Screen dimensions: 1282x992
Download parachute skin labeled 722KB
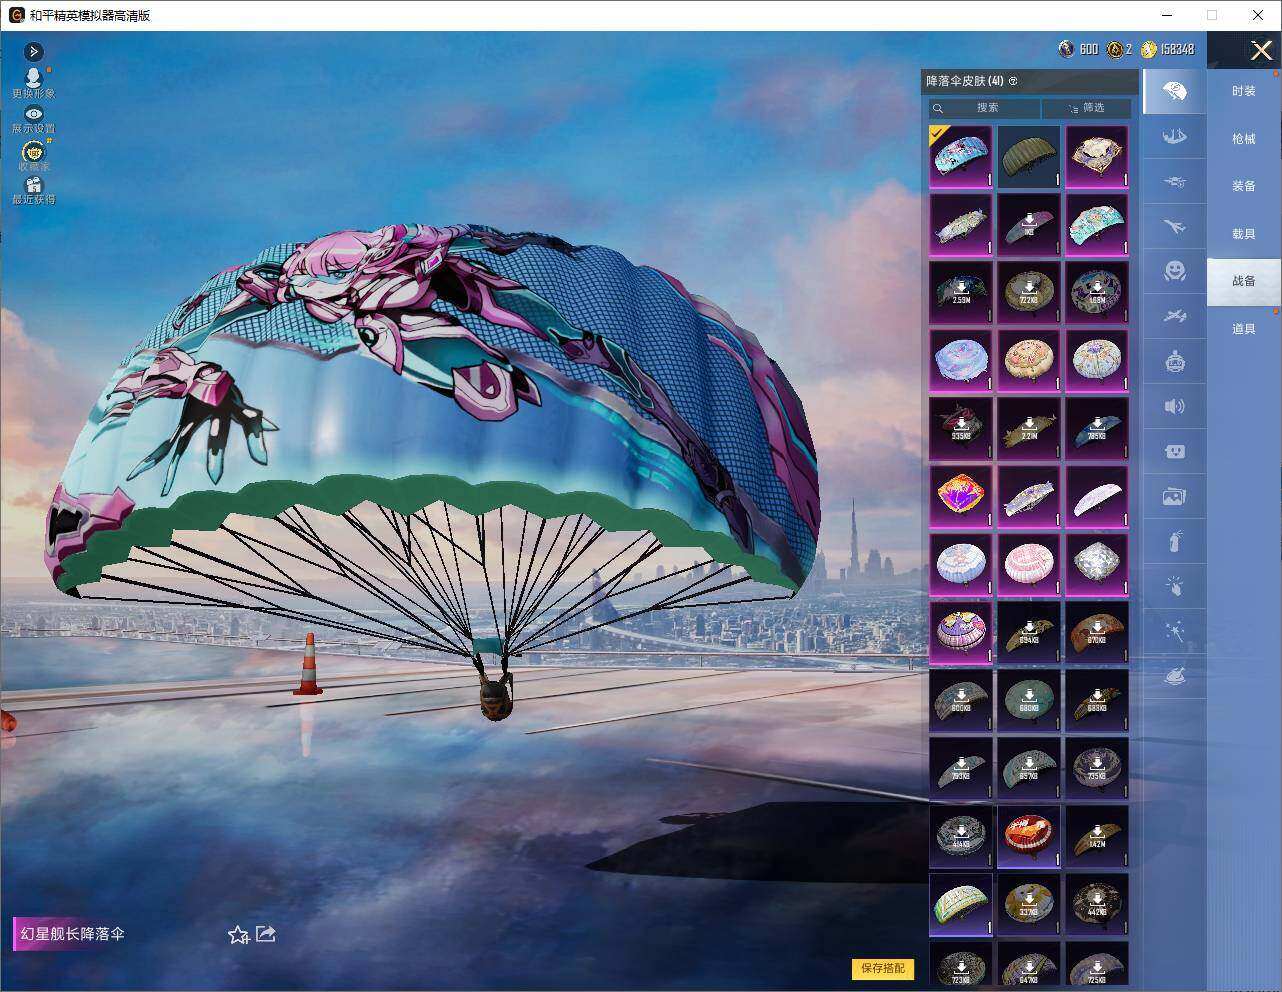1029,292
